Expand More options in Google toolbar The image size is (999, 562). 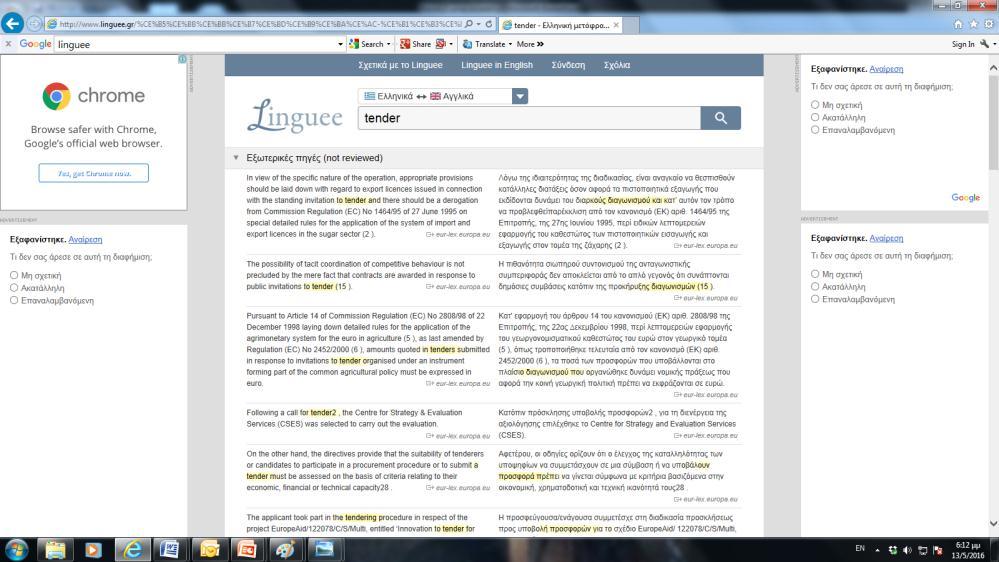[x=530, y=44]
